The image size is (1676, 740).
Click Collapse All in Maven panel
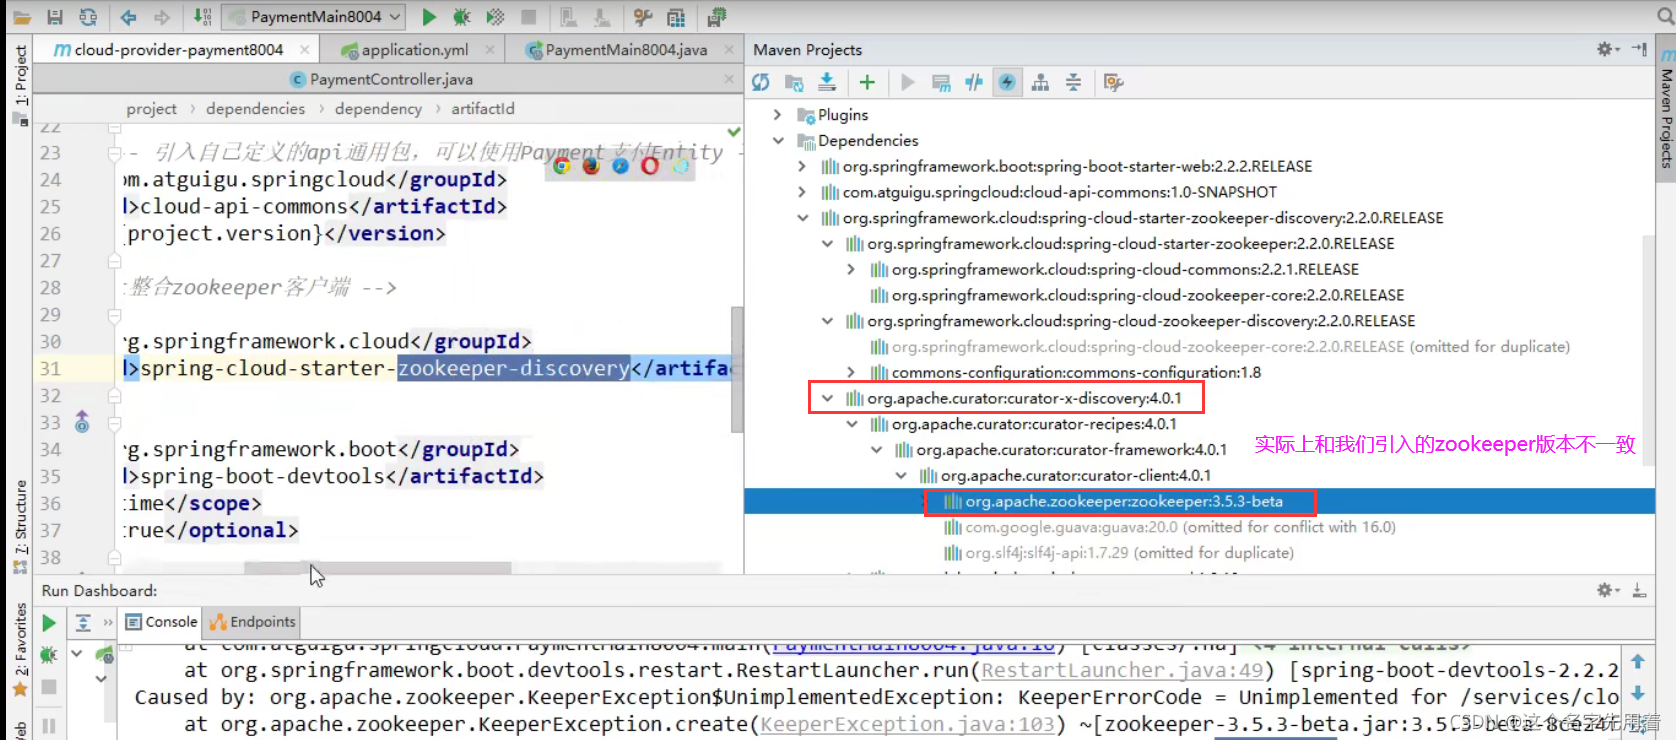pos(1073,82)
